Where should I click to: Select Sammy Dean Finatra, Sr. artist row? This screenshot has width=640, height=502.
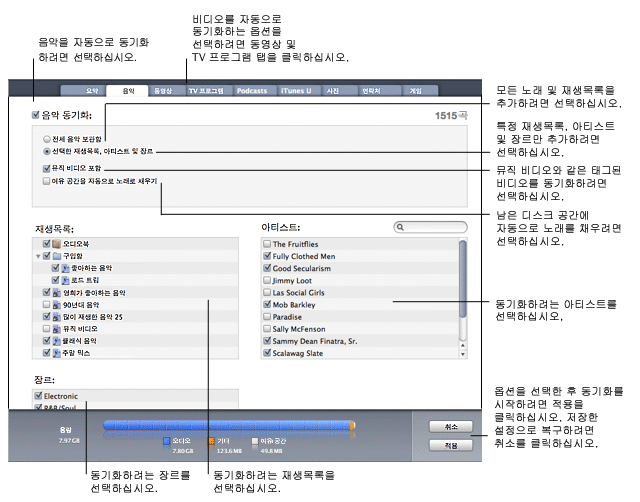click(x=360, y=341)
